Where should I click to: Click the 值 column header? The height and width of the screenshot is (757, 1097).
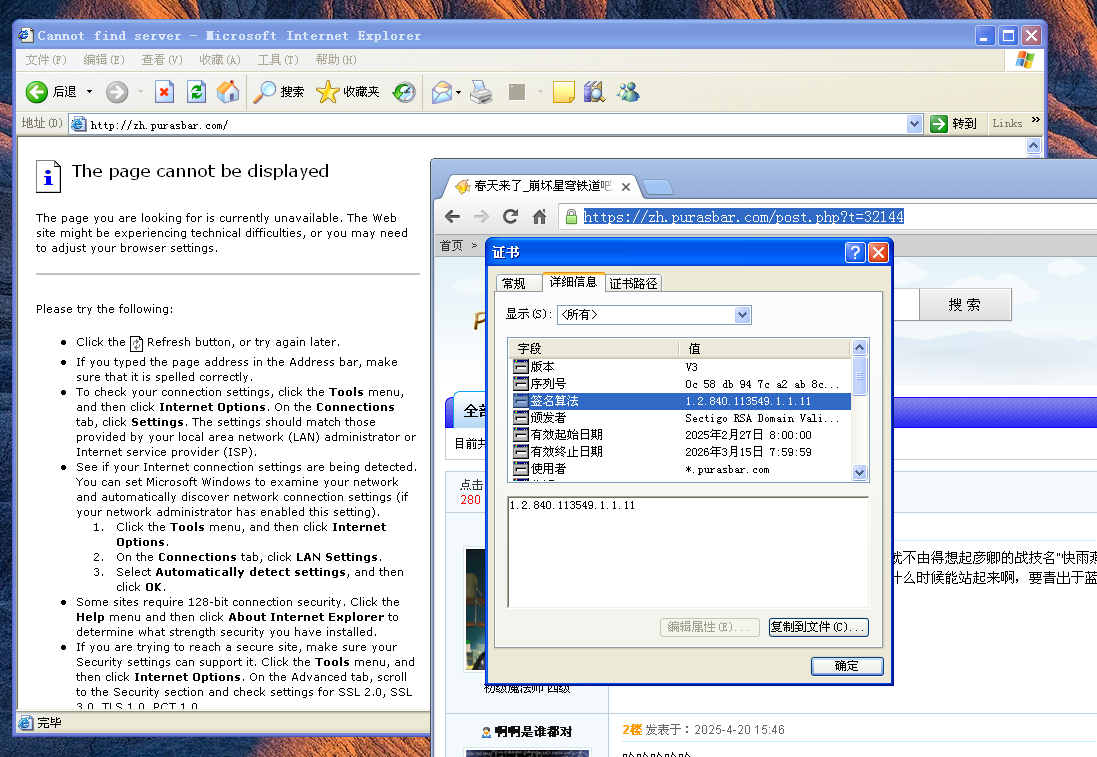click(x=765, y=348)
